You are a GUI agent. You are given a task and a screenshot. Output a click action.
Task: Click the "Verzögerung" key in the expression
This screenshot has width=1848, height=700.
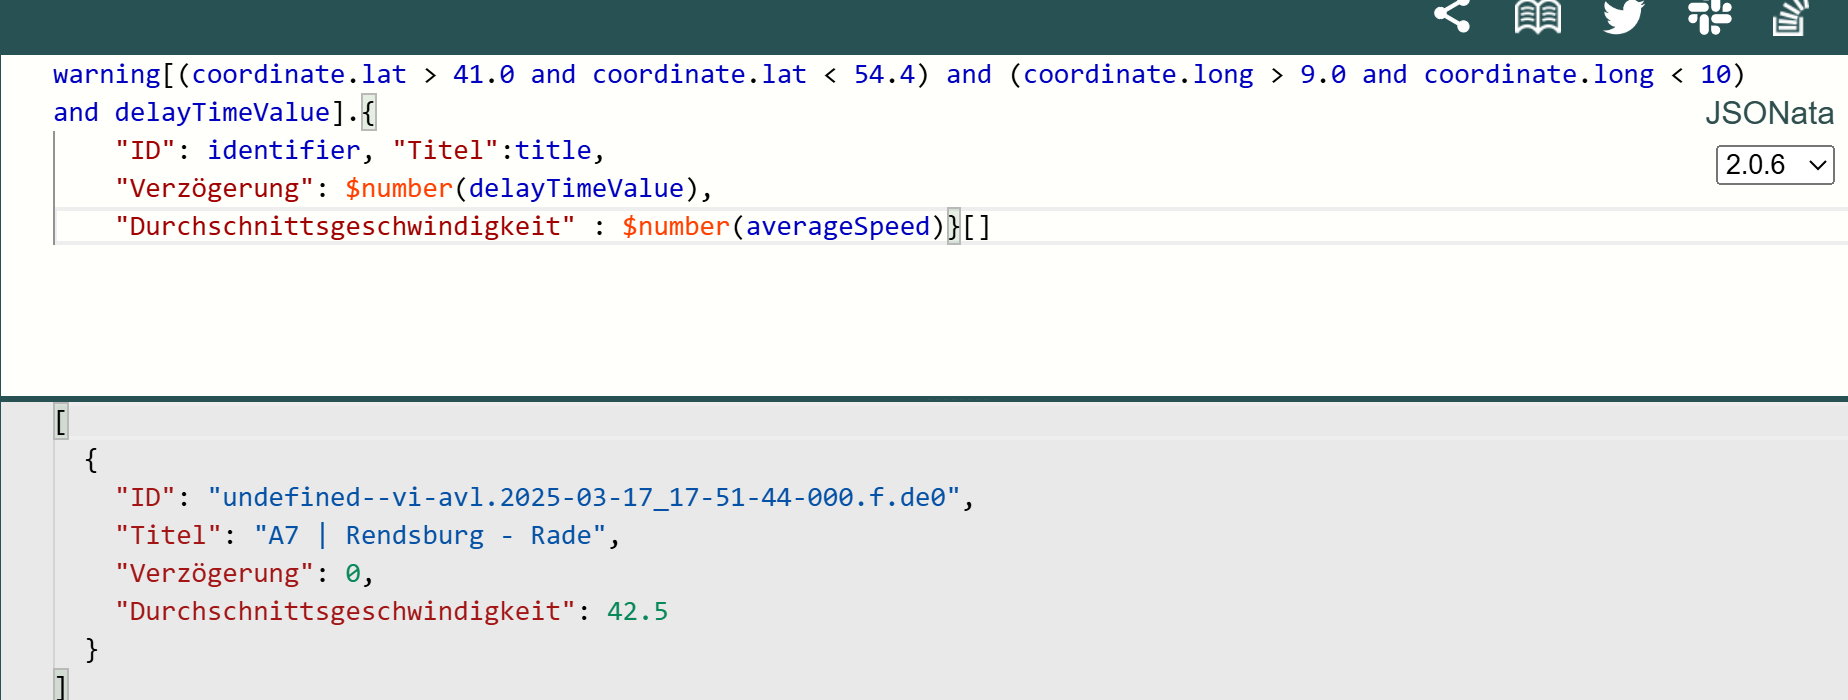(214, 189)
